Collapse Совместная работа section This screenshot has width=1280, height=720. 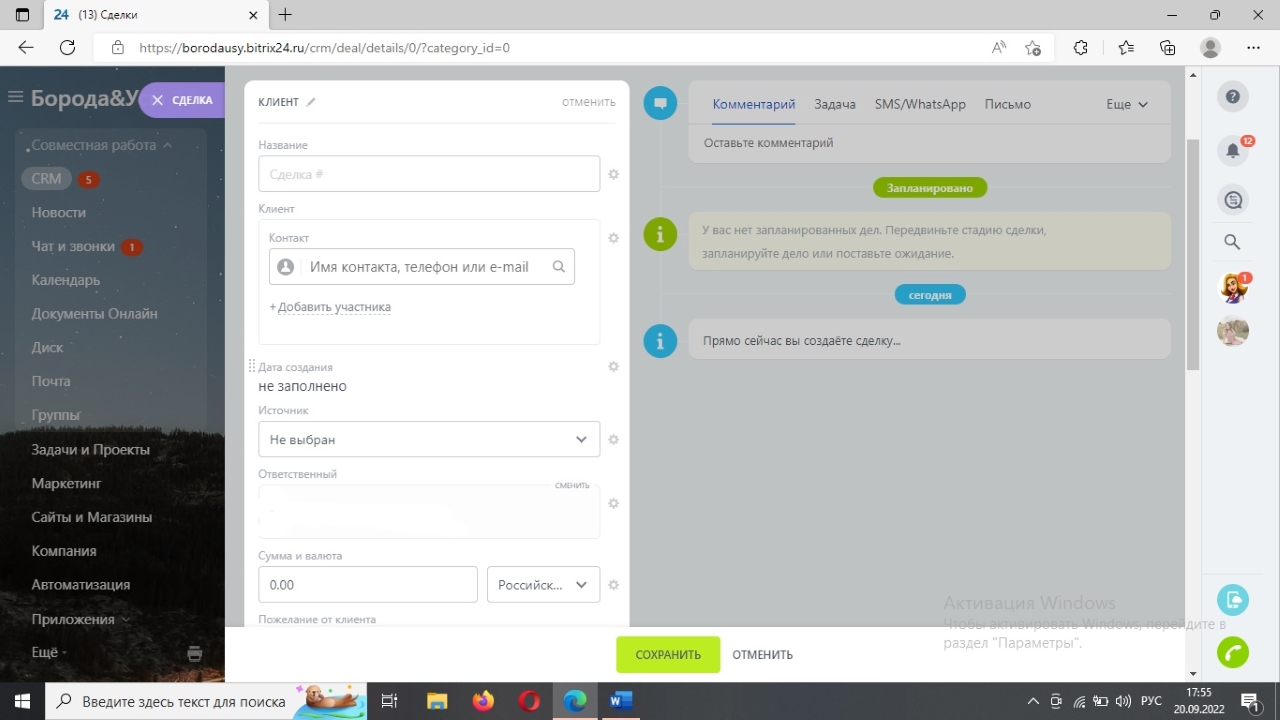(x=101, y=145)
